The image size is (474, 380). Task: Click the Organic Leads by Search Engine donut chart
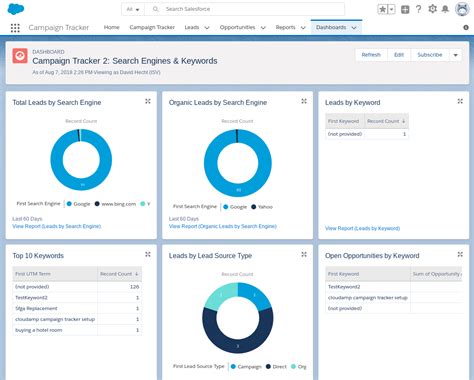(238, 163)
